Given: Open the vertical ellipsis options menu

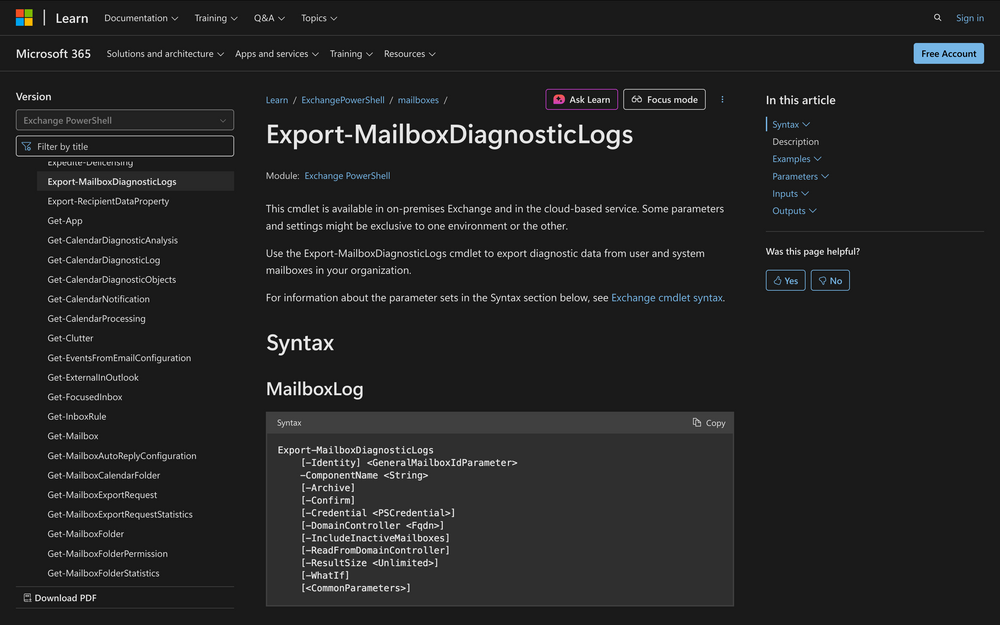Looking at the screenshot, I should point(722,99).
